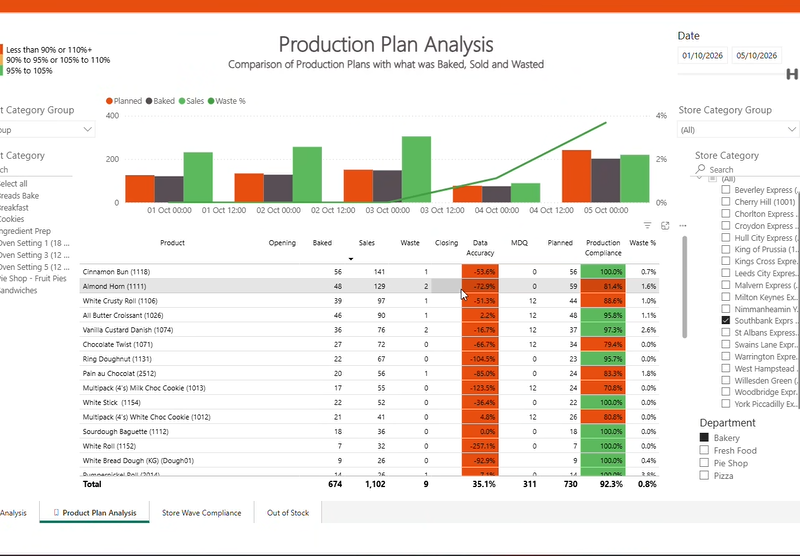The height and width of the screenshot is (556, 800).
Task: Click the bookmark icon on Product Plan Analysis tab
Action: coord(56,513)
